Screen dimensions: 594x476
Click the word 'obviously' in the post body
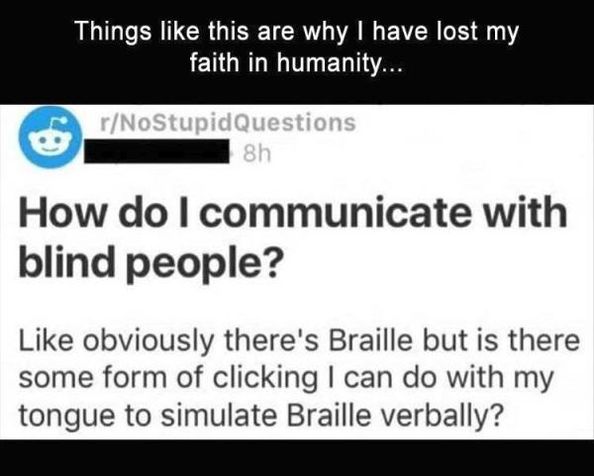[x=148, y=342]
